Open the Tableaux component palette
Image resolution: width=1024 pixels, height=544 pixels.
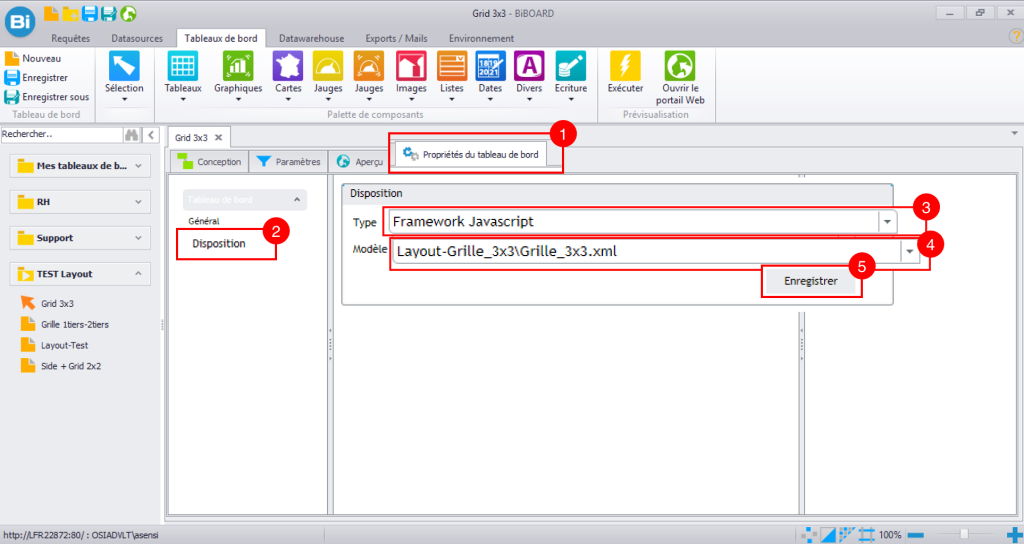183,66
